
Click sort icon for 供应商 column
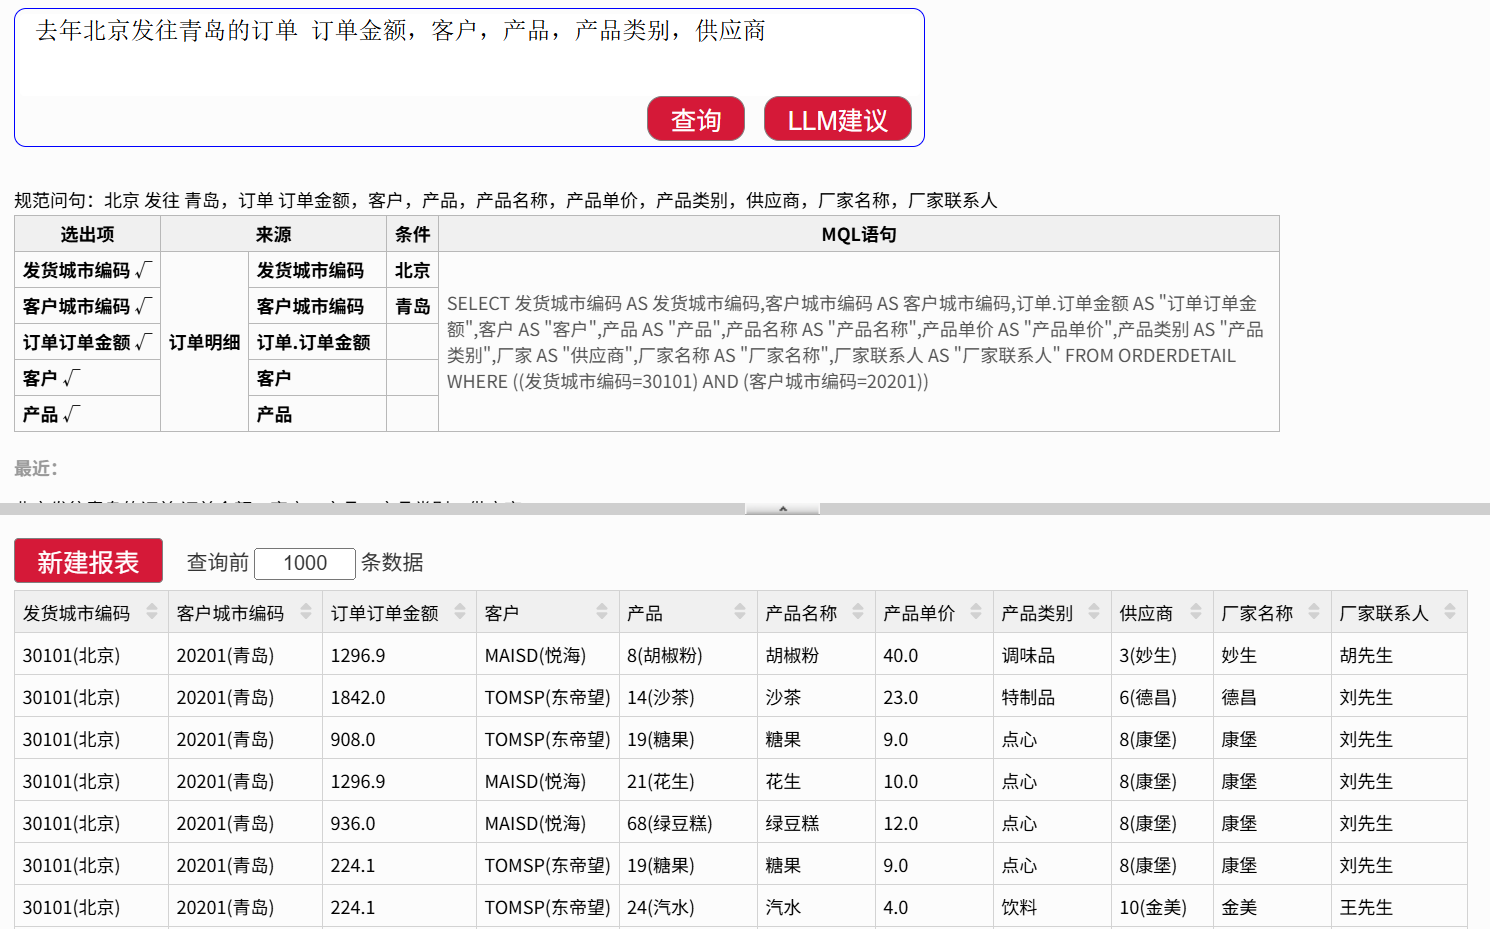(1196, 612)
